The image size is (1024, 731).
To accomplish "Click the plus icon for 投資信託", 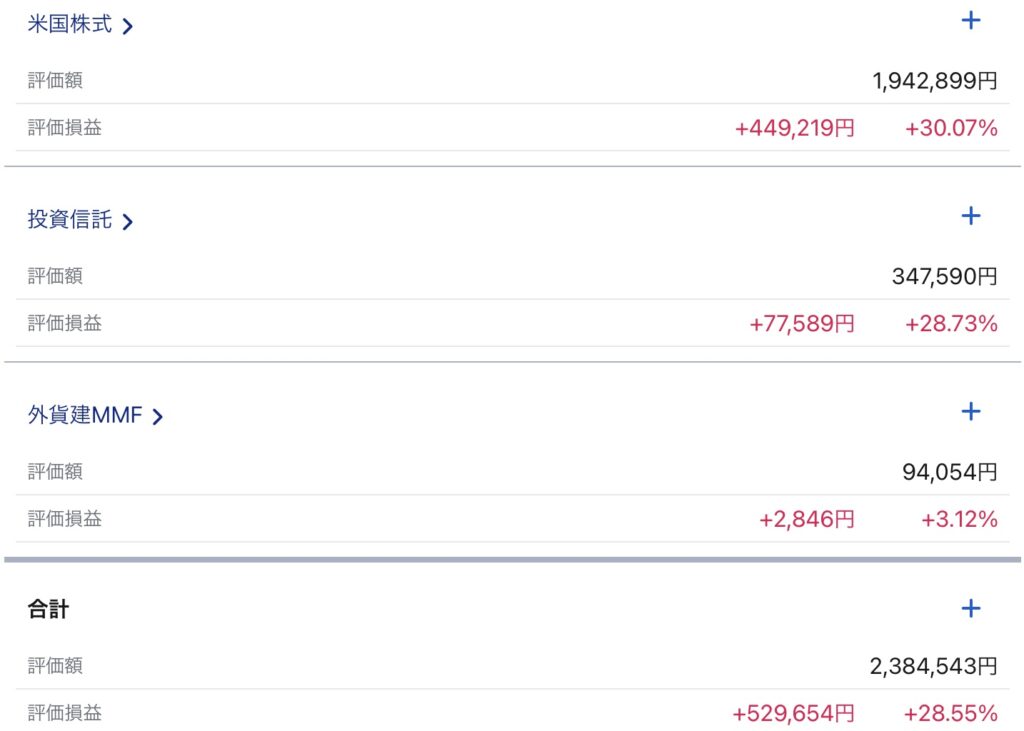I will coord(970,216).
